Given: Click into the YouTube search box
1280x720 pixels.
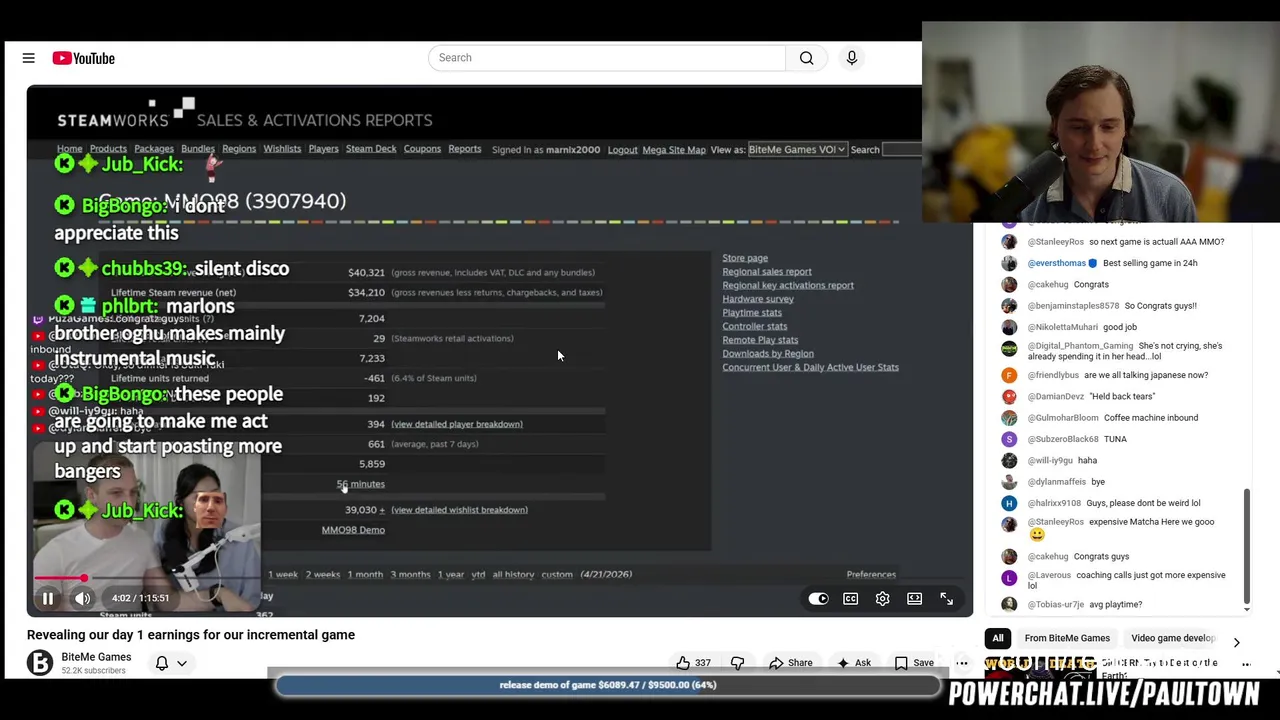Looking at the screenshot, I should coord(607,58).
